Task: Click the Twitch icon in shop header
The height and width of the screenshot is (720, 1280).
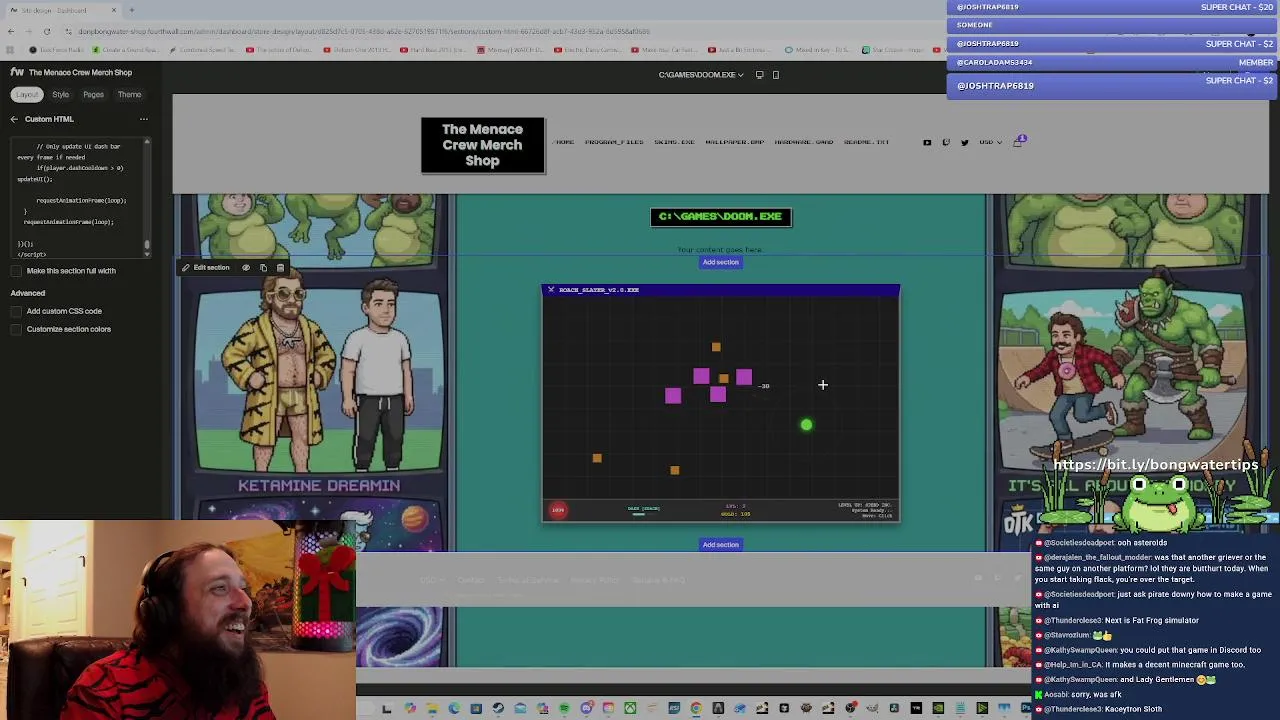Action: [946, 142]
